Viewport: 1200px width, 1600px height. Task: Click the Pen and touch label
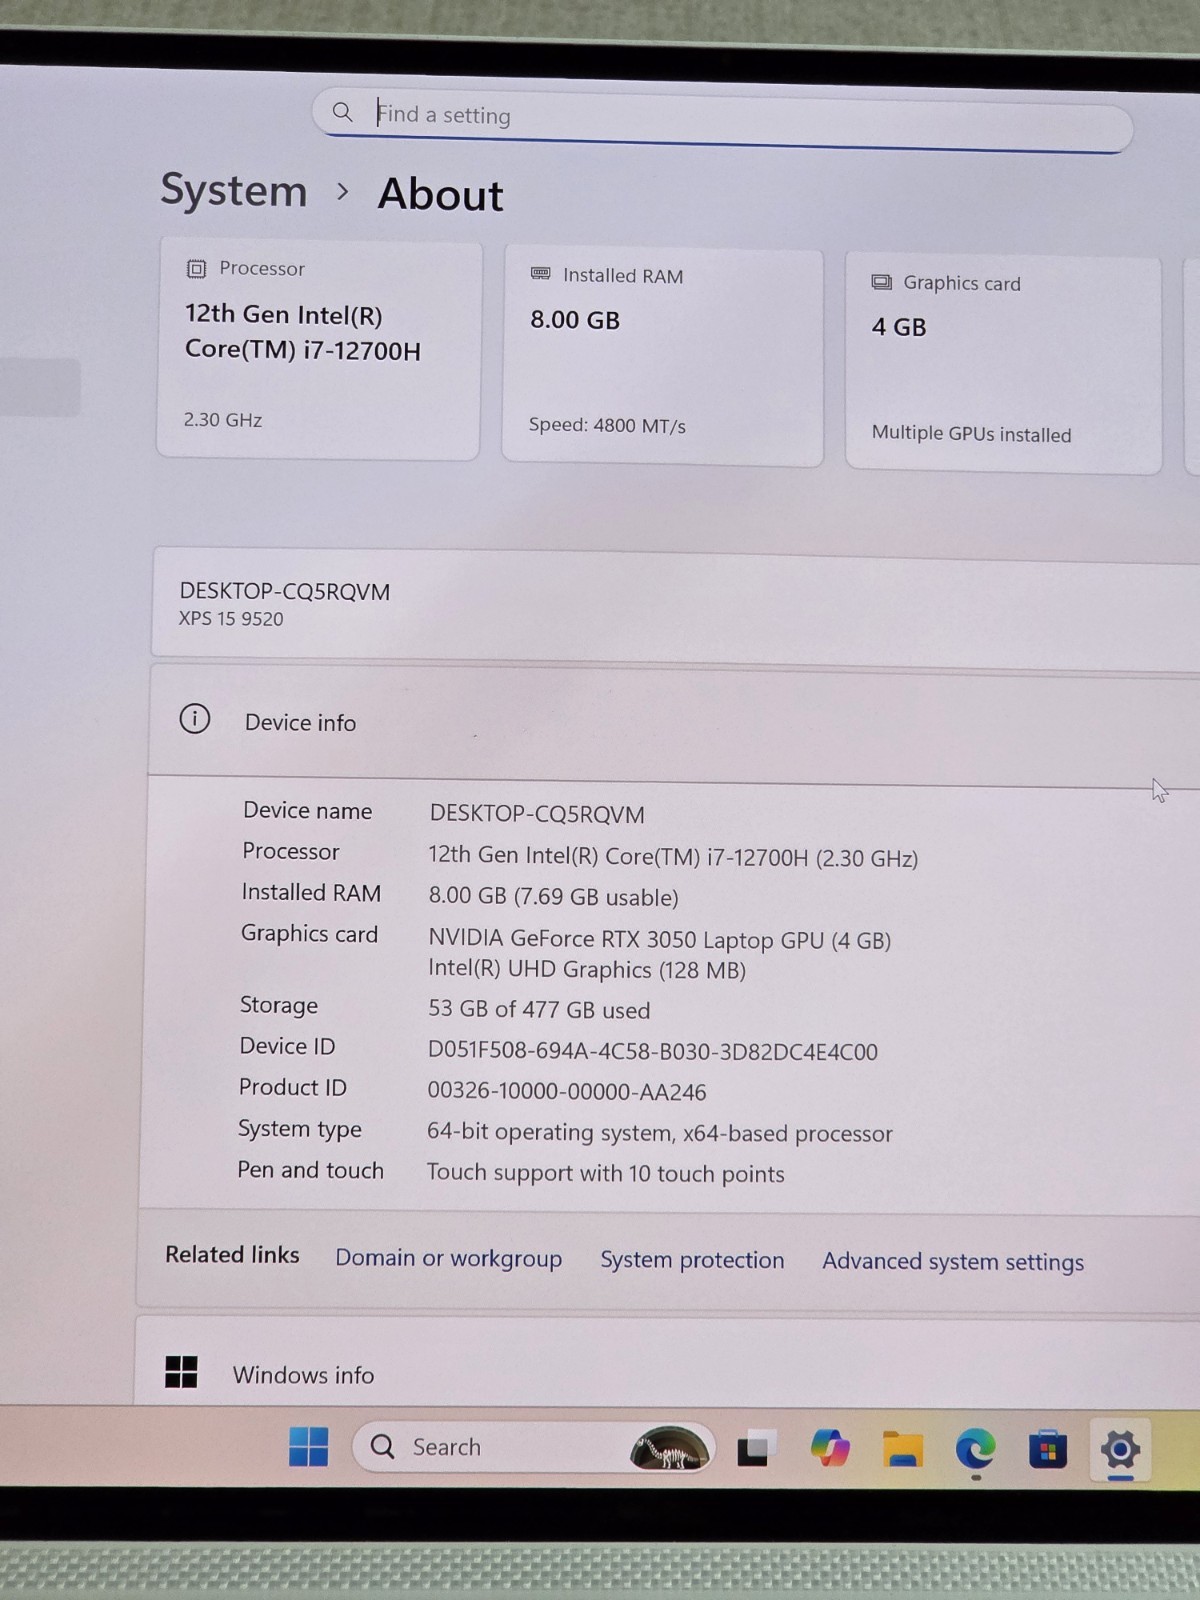(310, 1170)
